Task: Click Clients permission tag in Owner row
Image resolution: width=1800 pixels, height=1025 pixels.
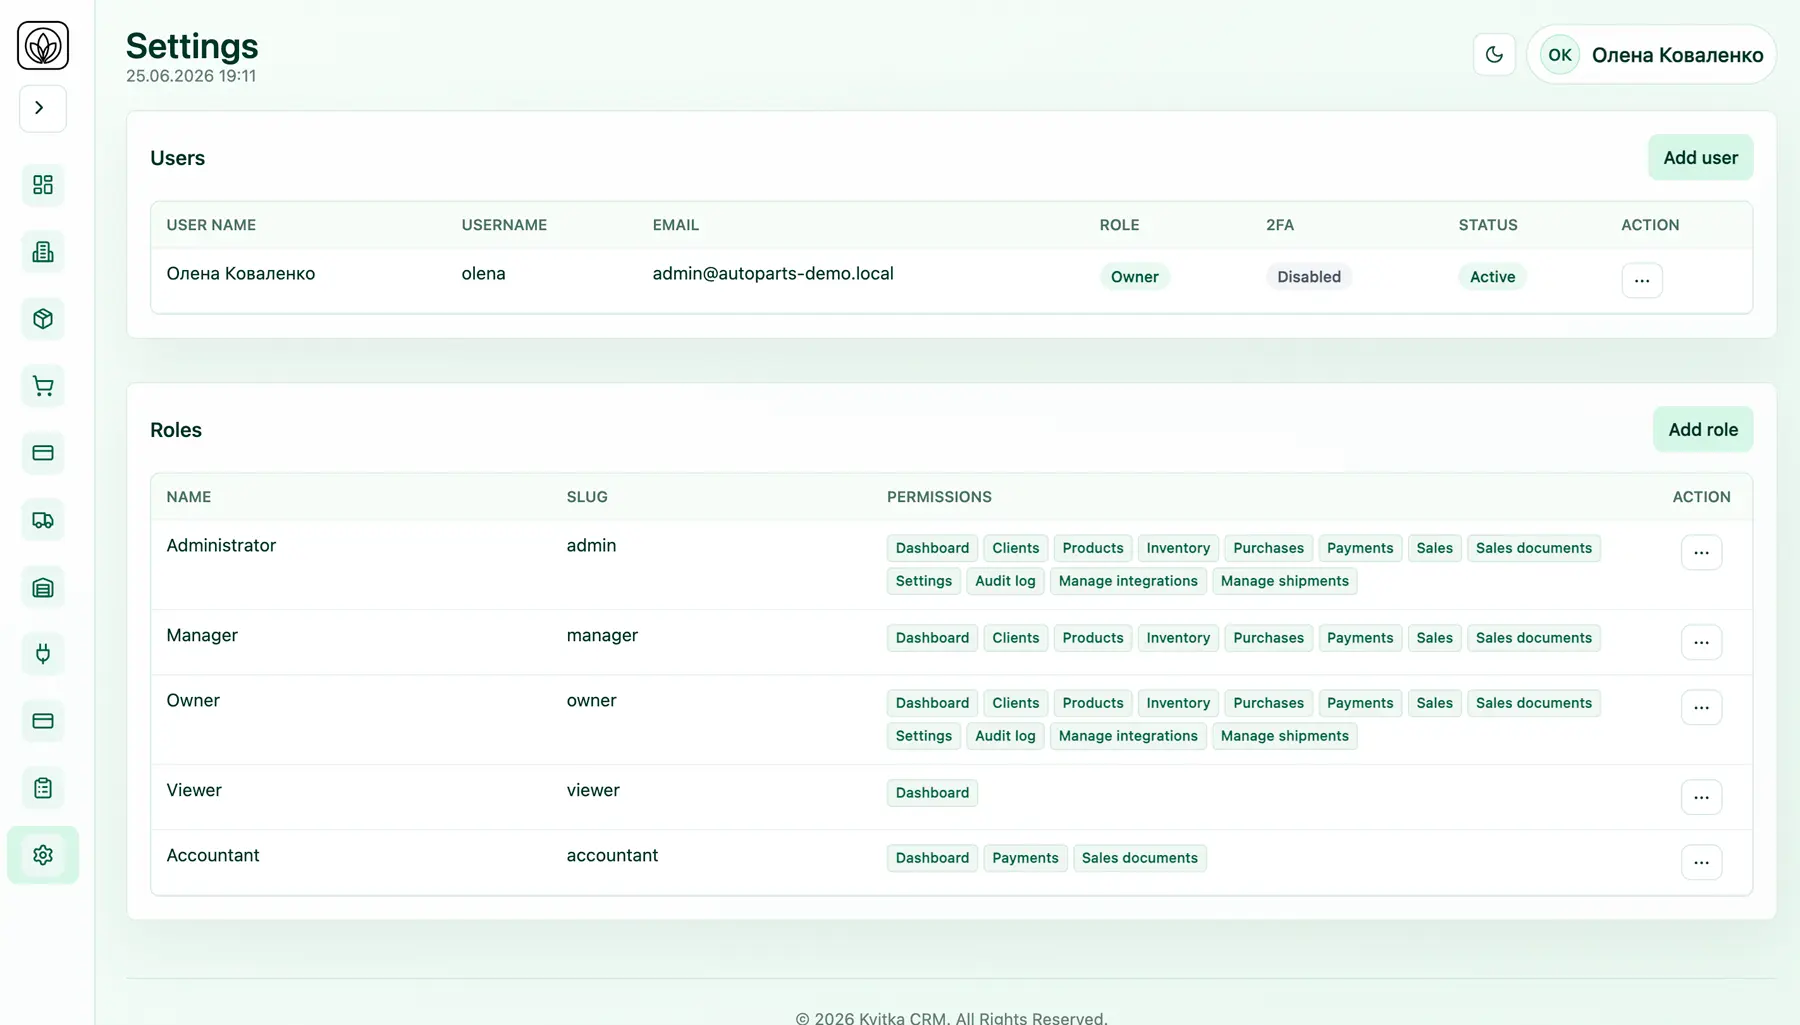Action: coord(1015,703)
